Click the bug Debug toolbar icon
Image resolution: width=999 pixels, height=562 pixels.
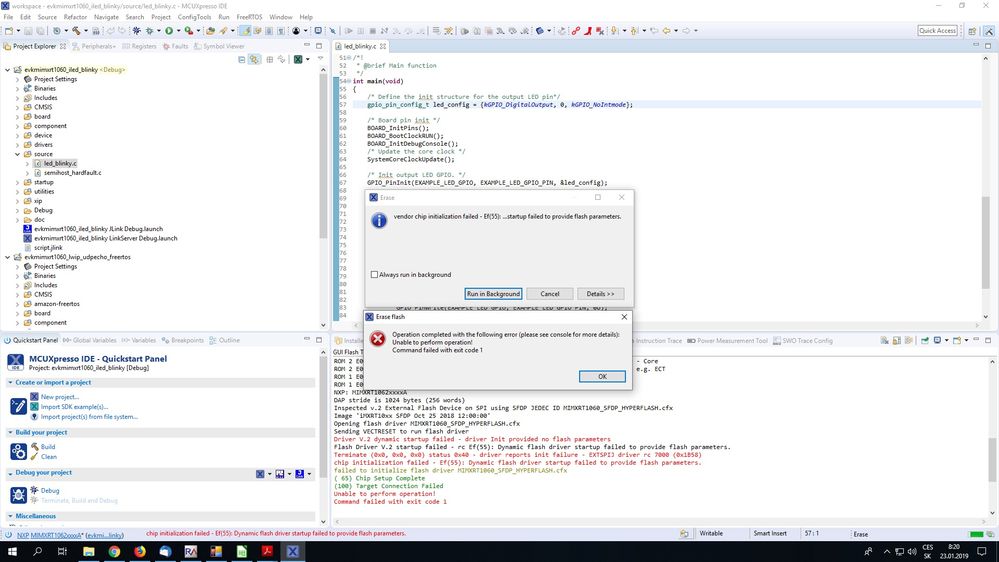coord(150,31)
